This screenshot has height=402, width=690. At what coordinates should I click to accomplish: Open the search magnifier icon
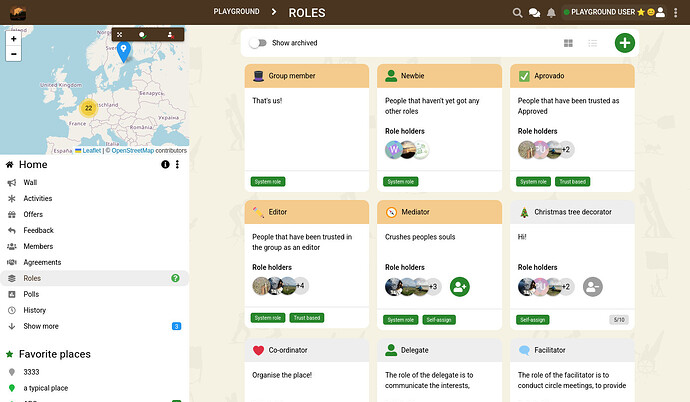pos(518,13)
